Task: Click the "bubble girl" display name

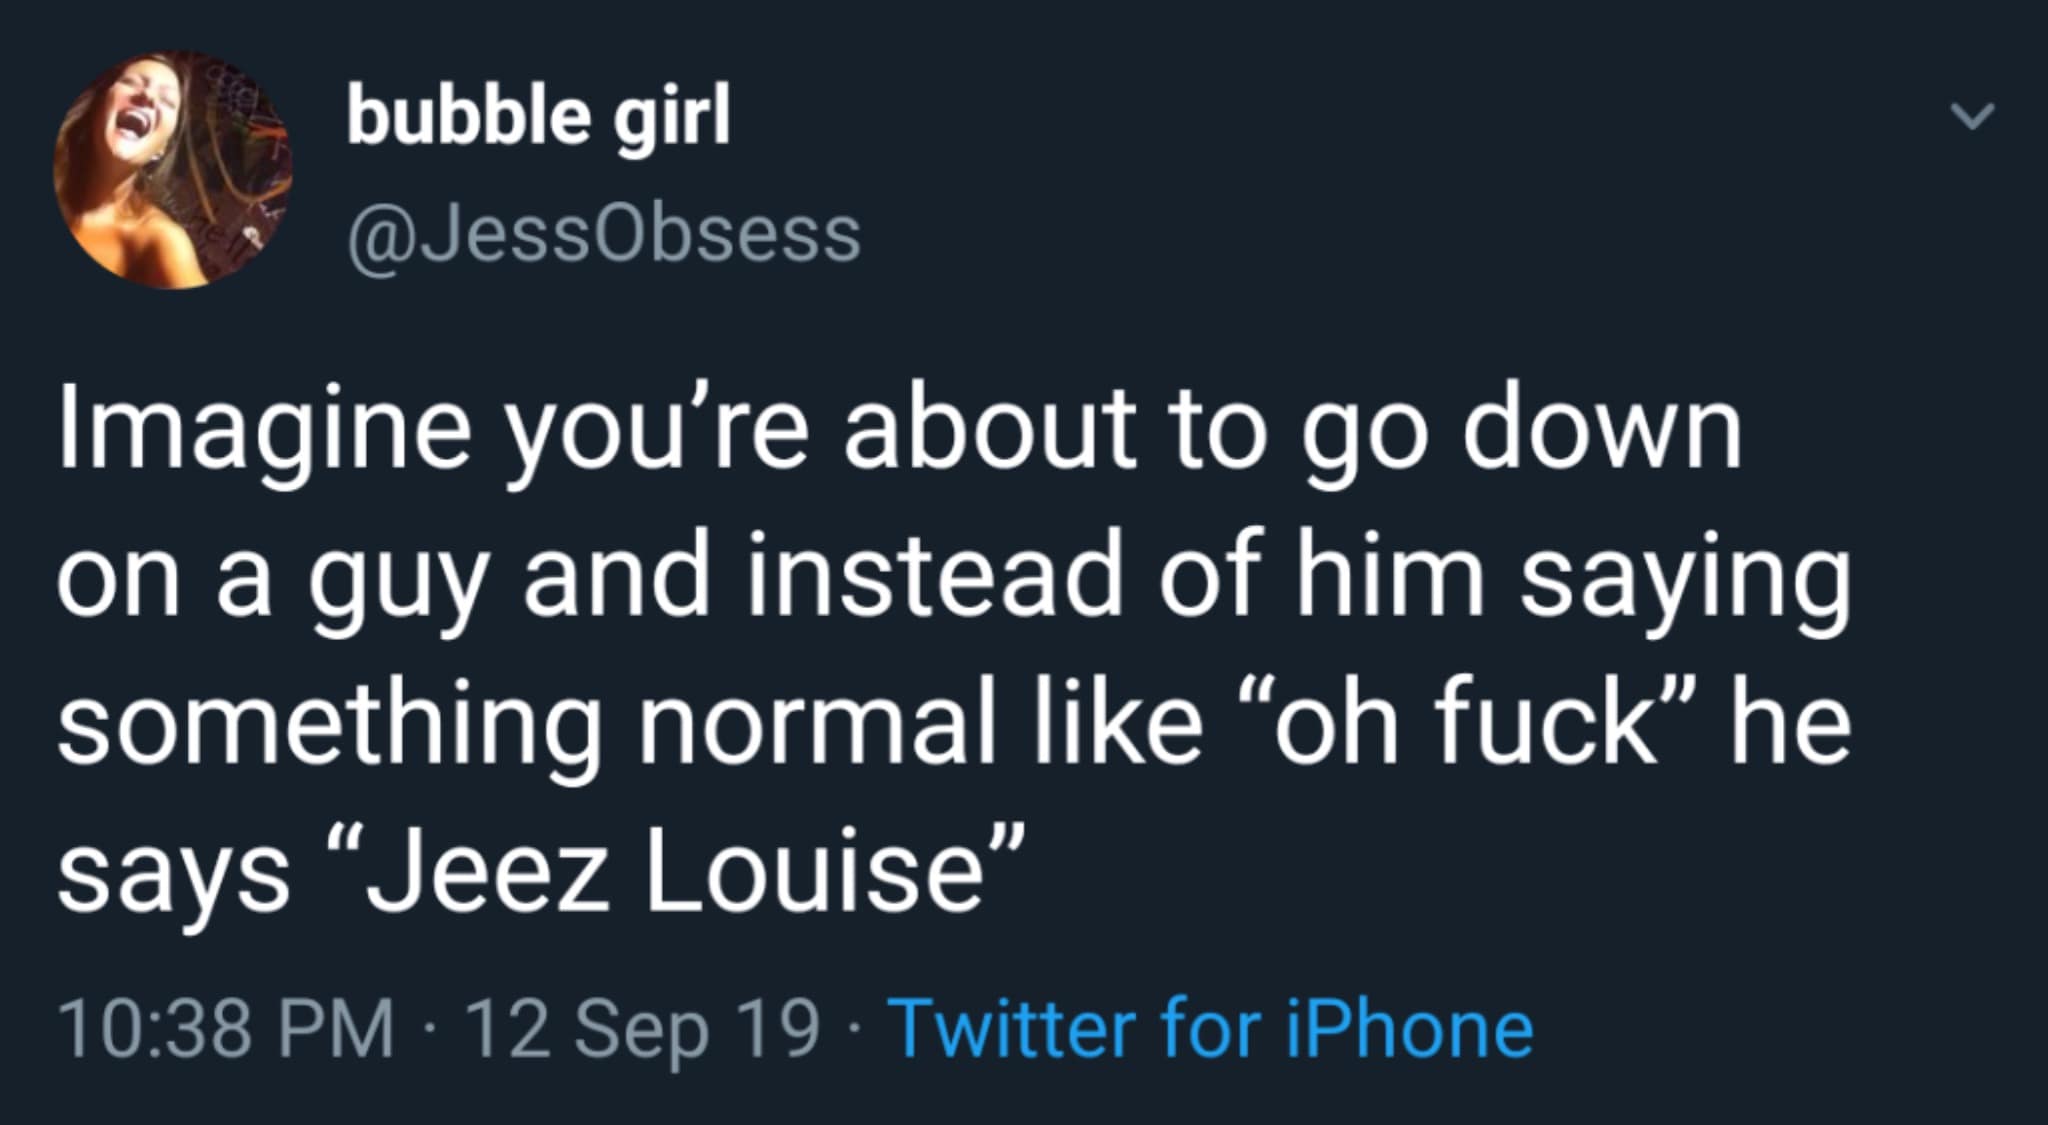Action: tap(538, 117)
